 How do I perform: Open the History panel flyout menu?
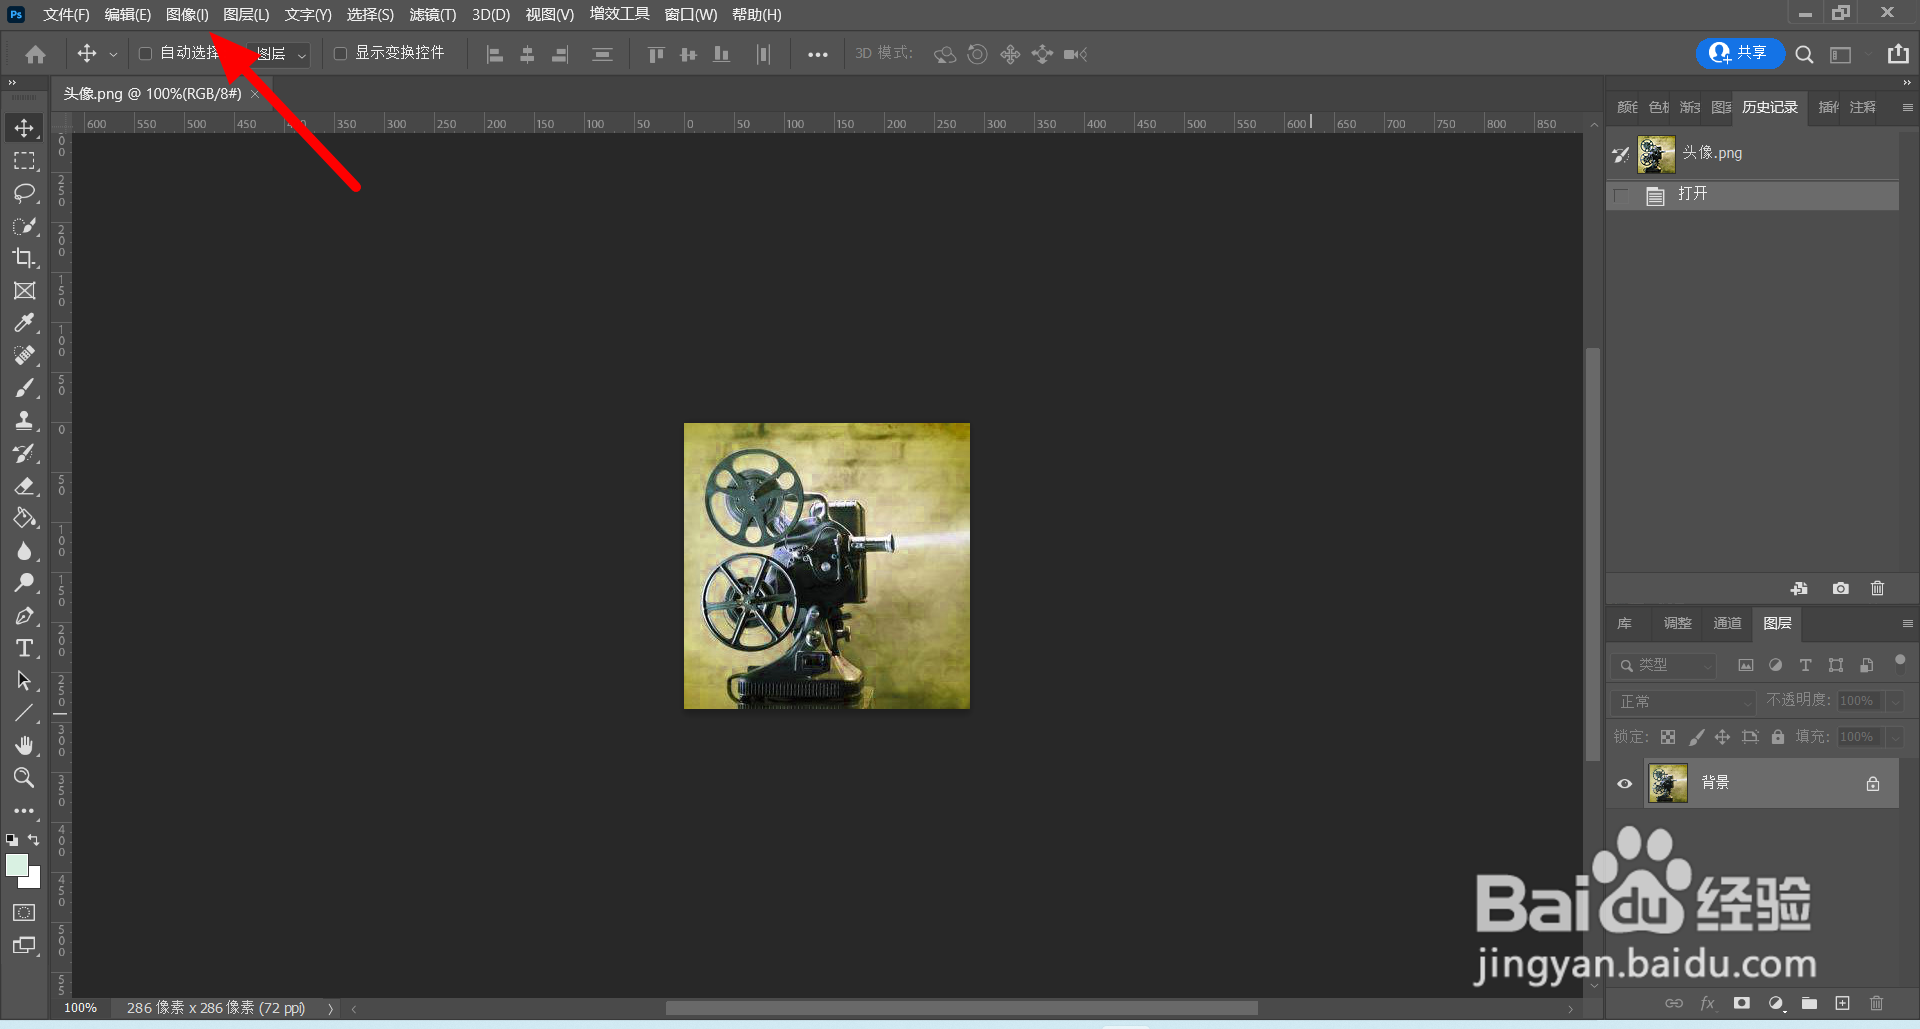tap(1907, 107)
